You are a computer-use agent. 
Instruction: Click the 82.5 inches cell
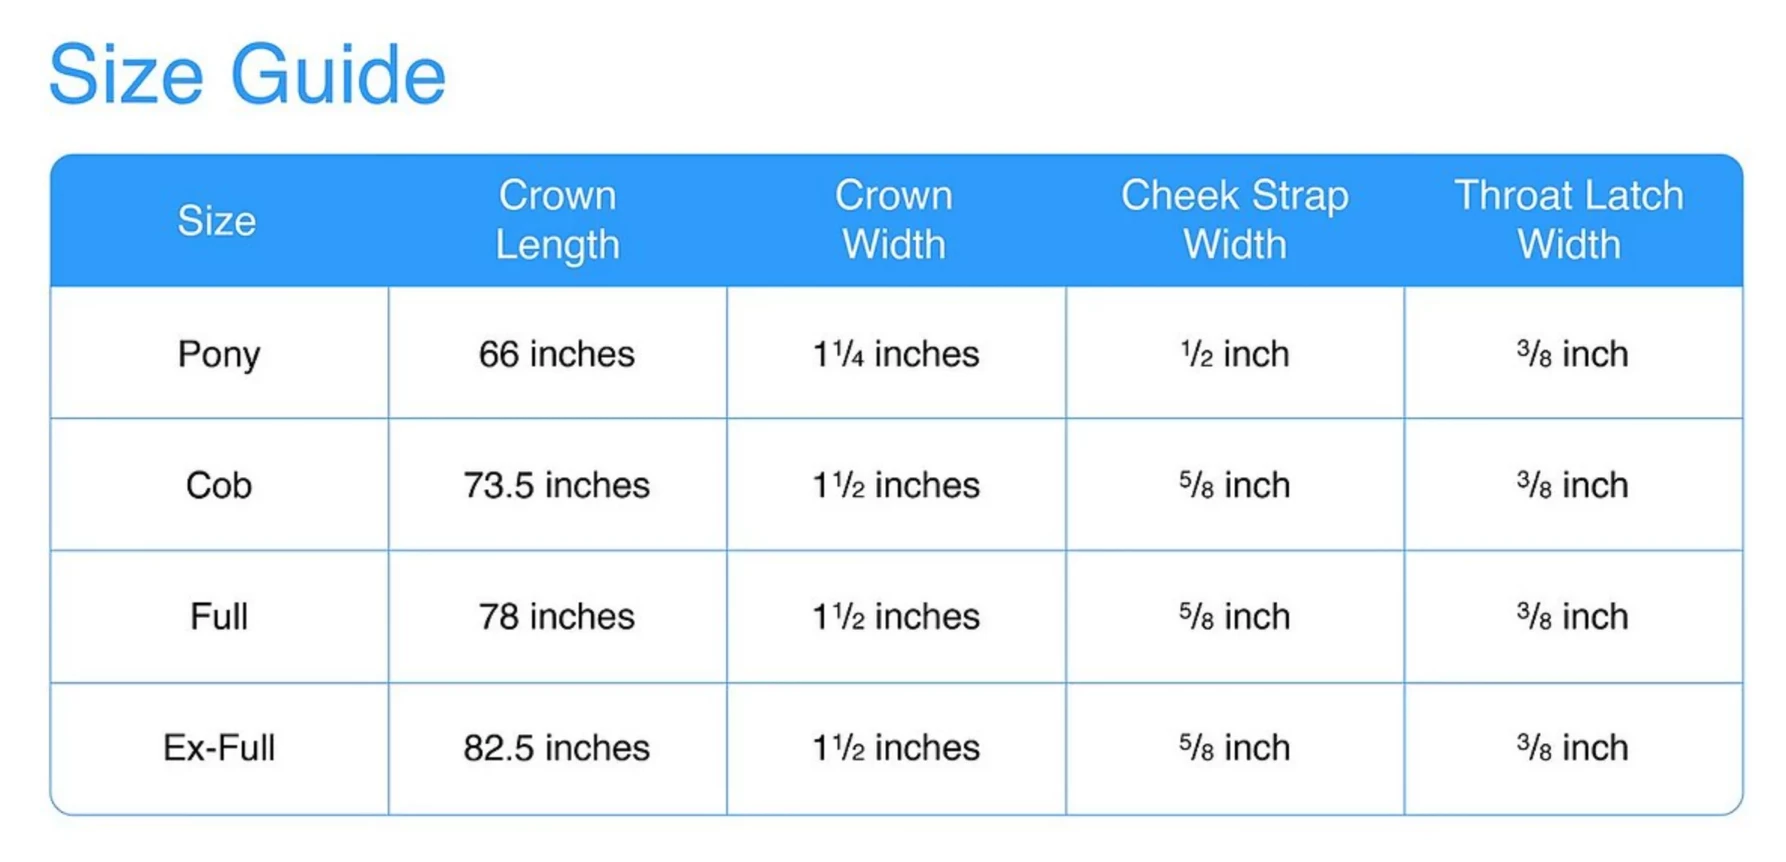pyautogui.click(x=557, y=748)
